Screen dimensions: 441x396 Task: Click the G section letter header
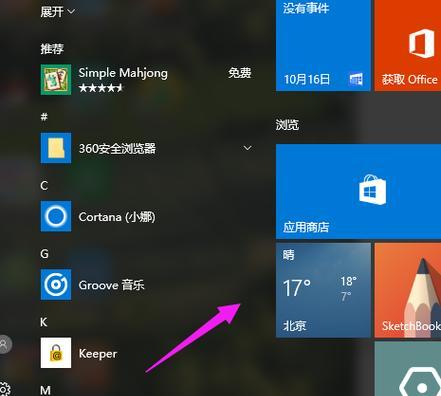[x=44, y=254]
